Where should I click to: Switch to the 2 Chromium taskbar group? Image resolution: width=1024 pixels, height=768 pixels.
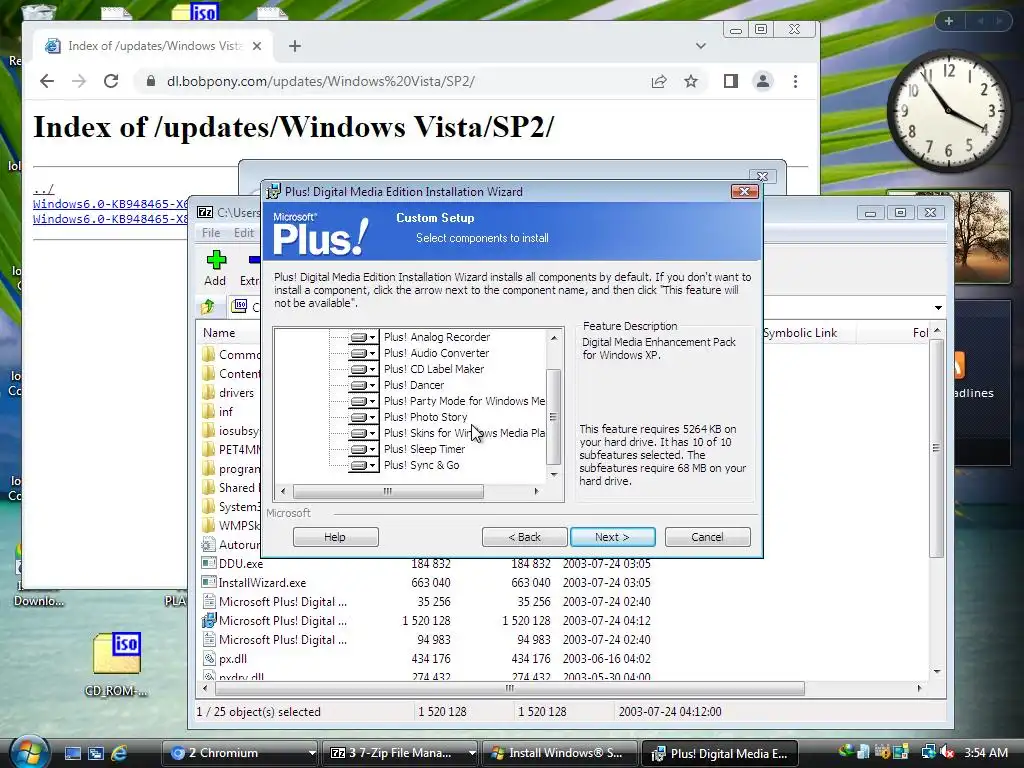pyautogui.click(x=240, y=753)
